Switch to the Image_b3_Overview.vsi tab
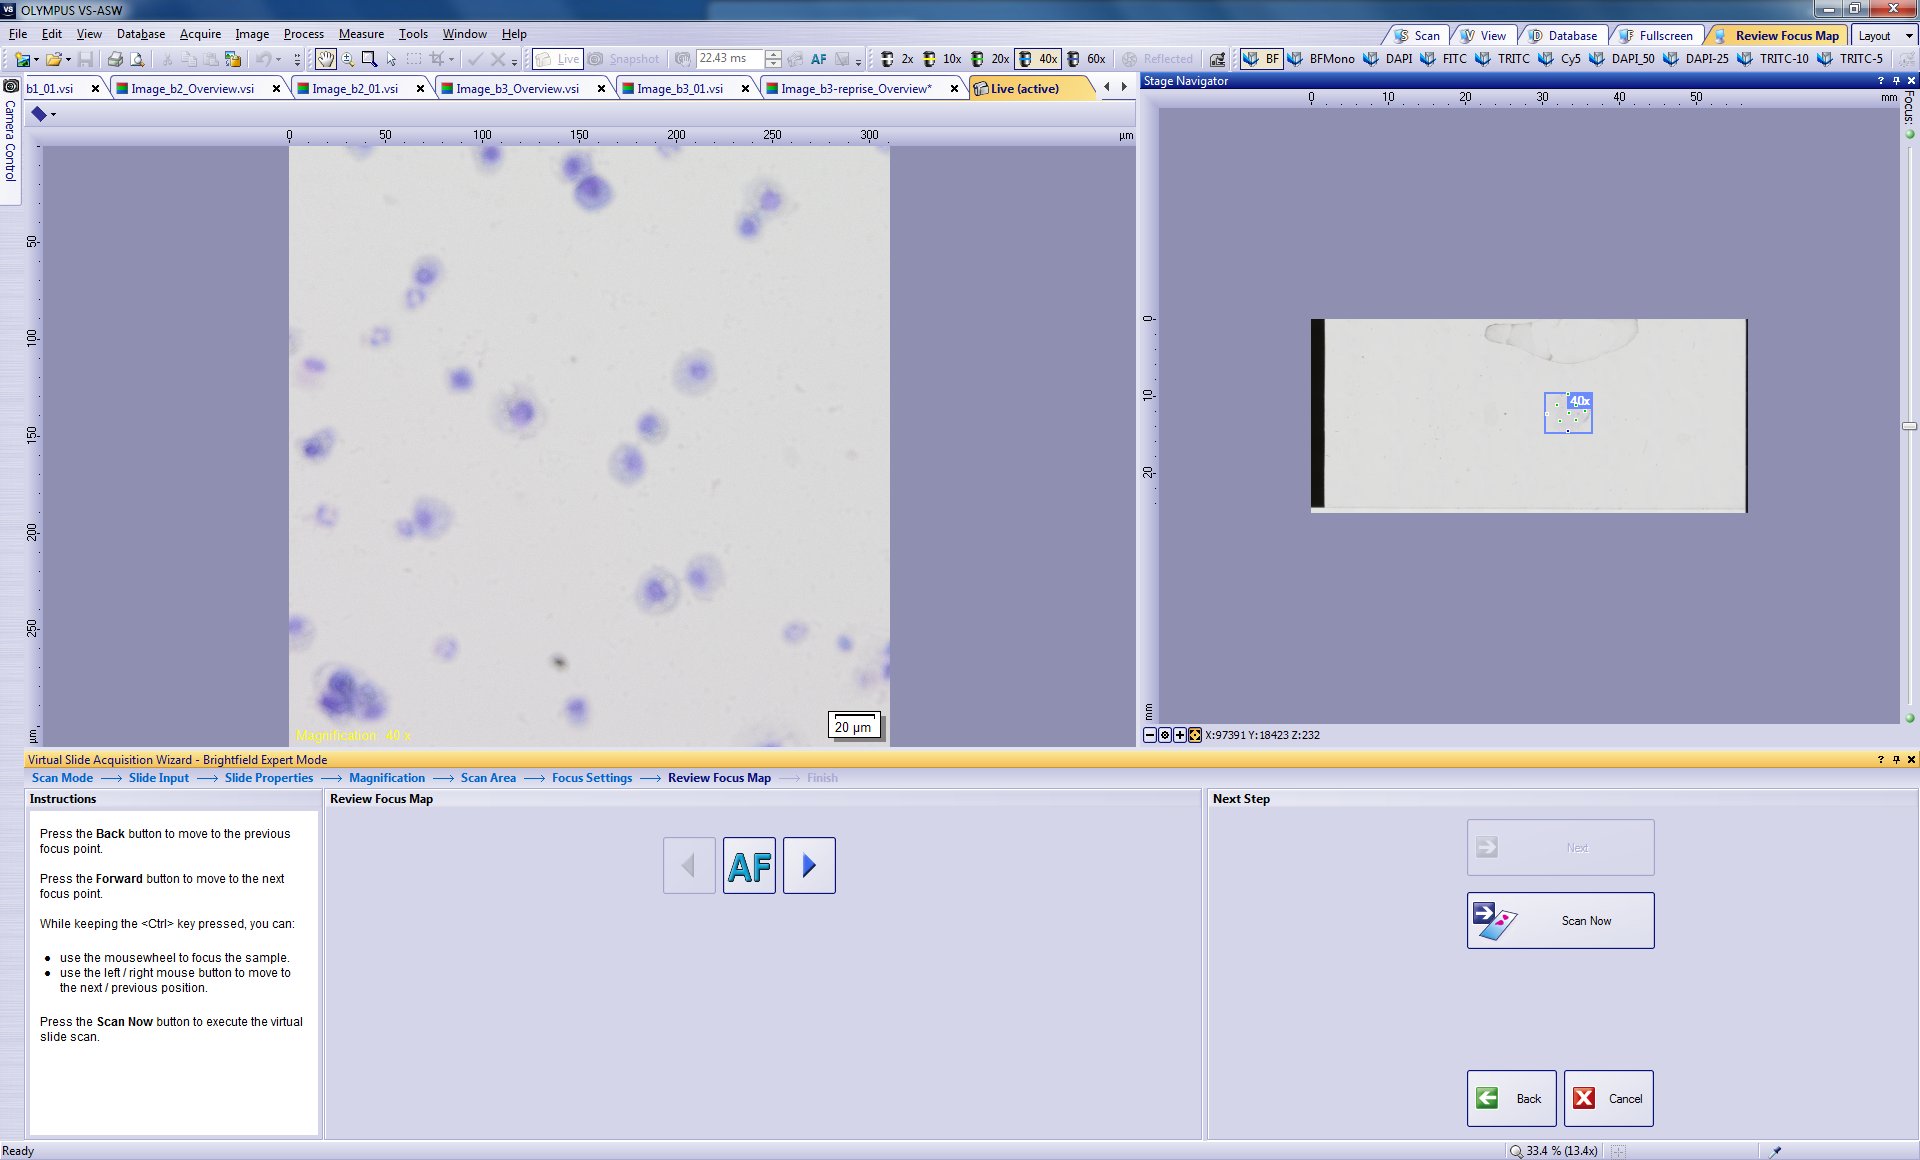This screenshot has height=1160, width=1920. tap(517, 89)
